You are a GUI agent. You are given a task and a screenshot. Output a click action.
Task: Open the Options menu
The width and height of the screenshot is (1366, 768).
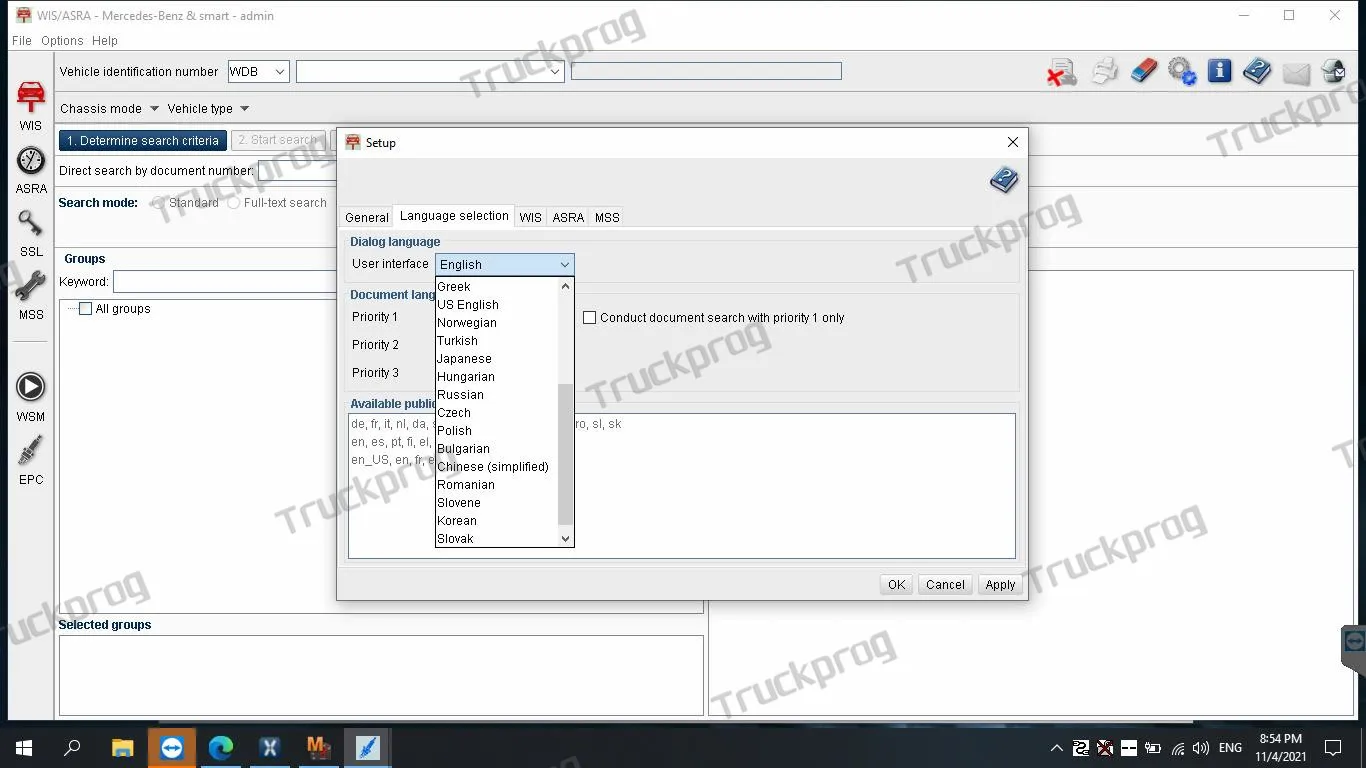(x=62, y=41)
